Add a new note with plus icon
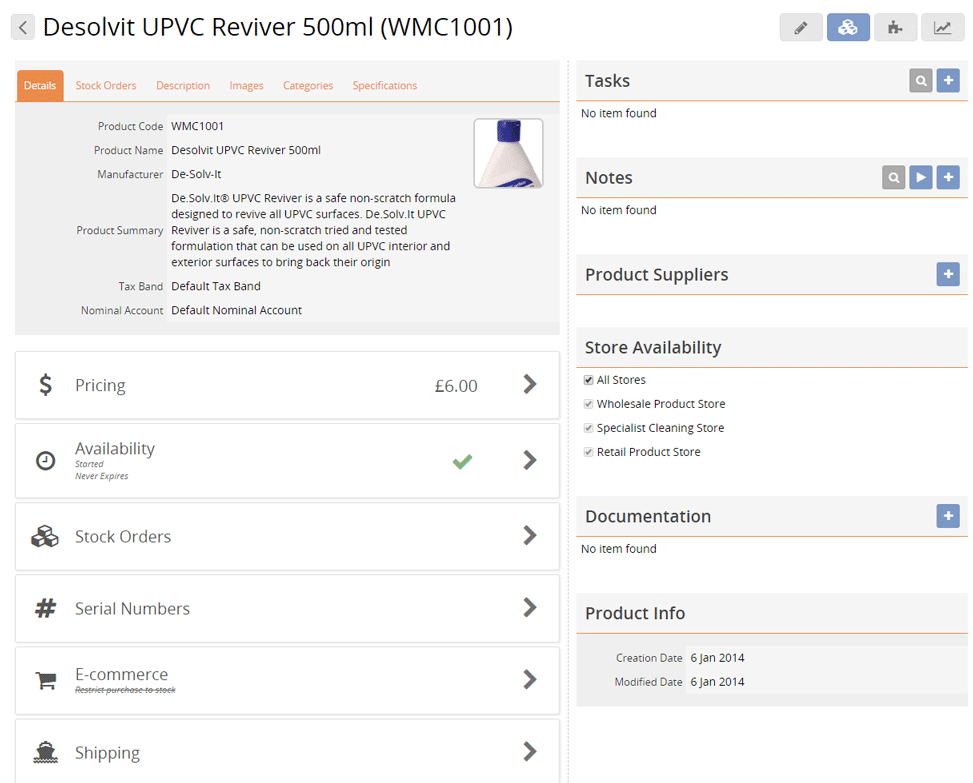 (x=948, y=177)
